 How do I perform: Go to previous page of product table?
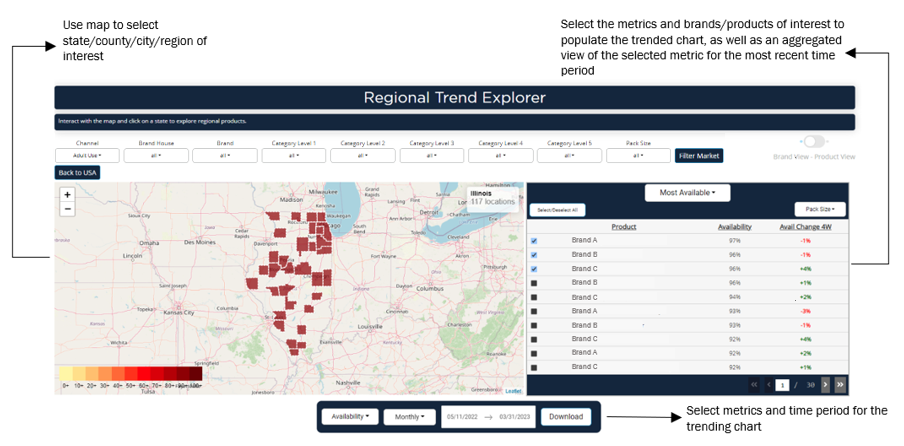pyautogui.click(x=769, y=384)
